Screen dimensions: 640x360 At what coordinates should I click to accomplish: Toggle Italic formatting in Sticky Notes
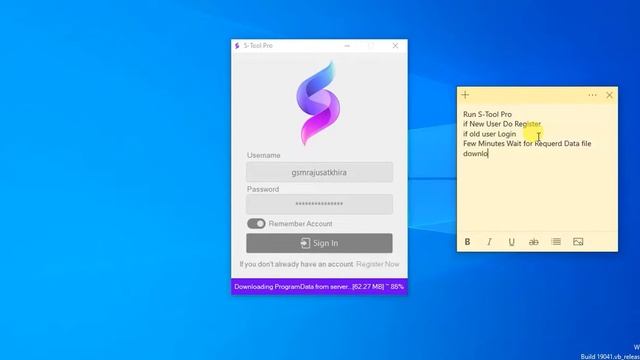pyautogui.click(x=489, y=242)
